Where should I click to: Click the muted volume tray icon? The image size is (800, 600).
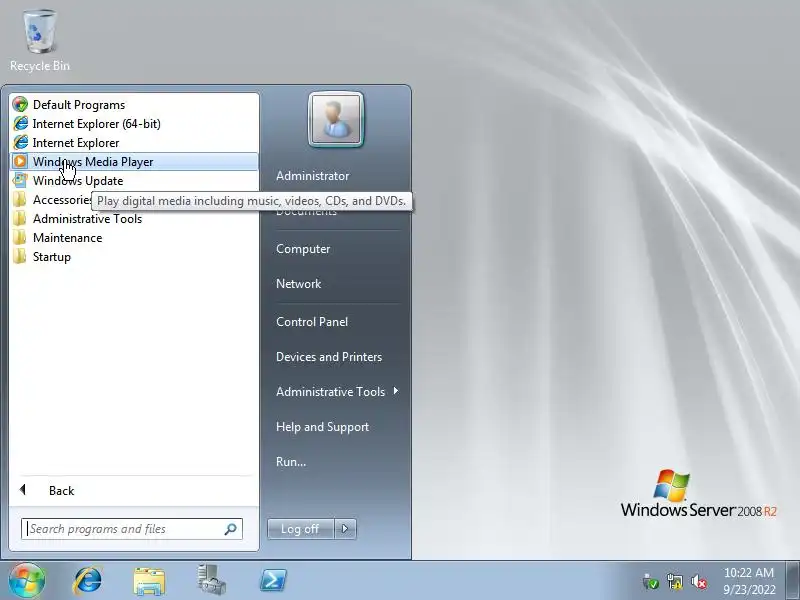698,581
